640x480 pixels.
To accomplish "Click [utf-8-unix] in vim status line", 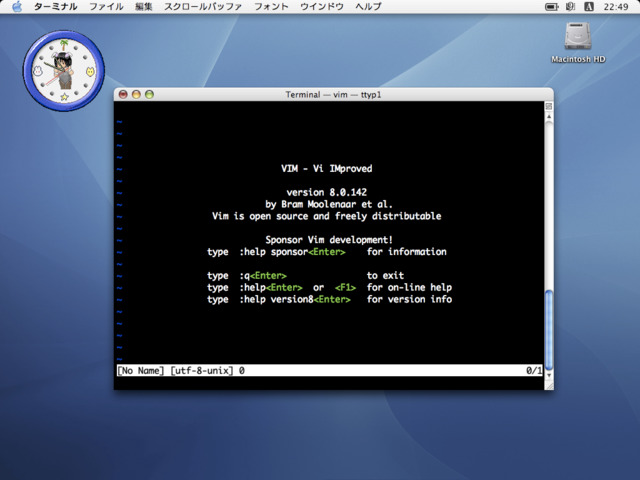I will point(202,371).
